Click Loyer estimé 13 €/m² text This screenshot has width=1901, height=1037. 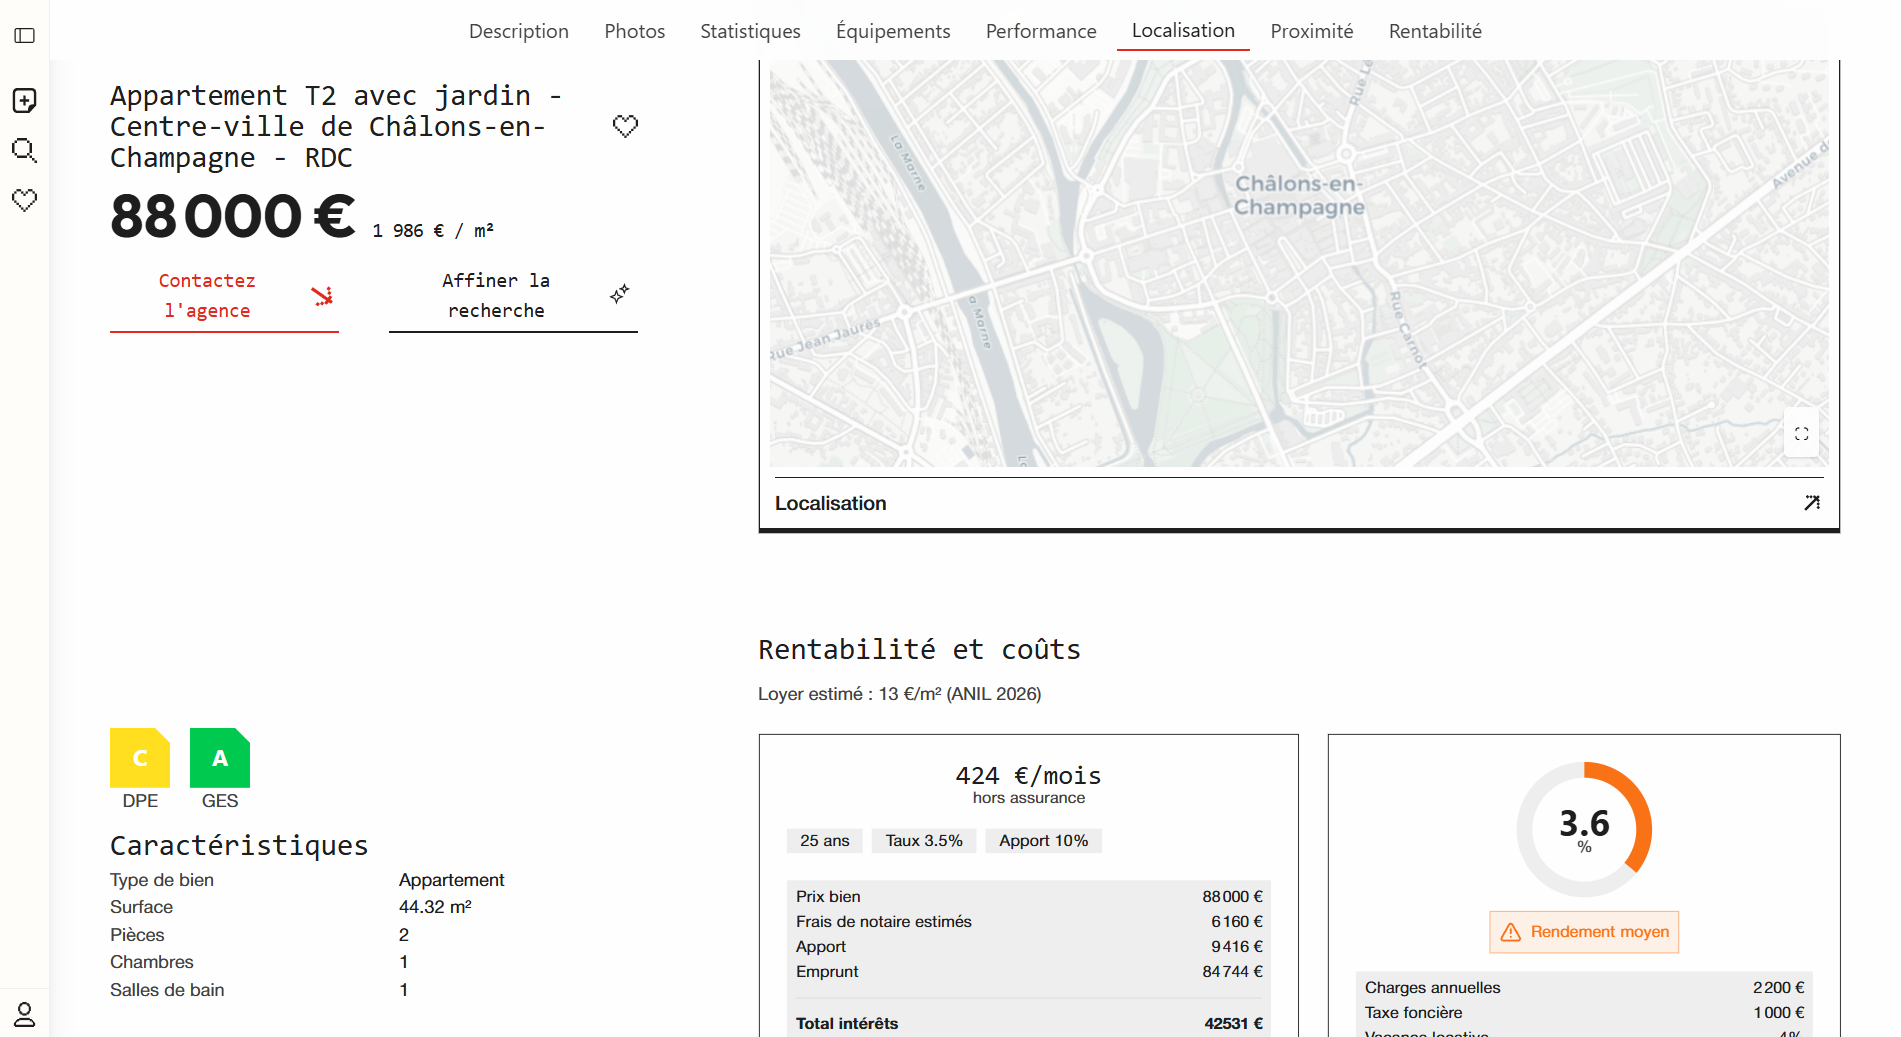pos(900,694)
